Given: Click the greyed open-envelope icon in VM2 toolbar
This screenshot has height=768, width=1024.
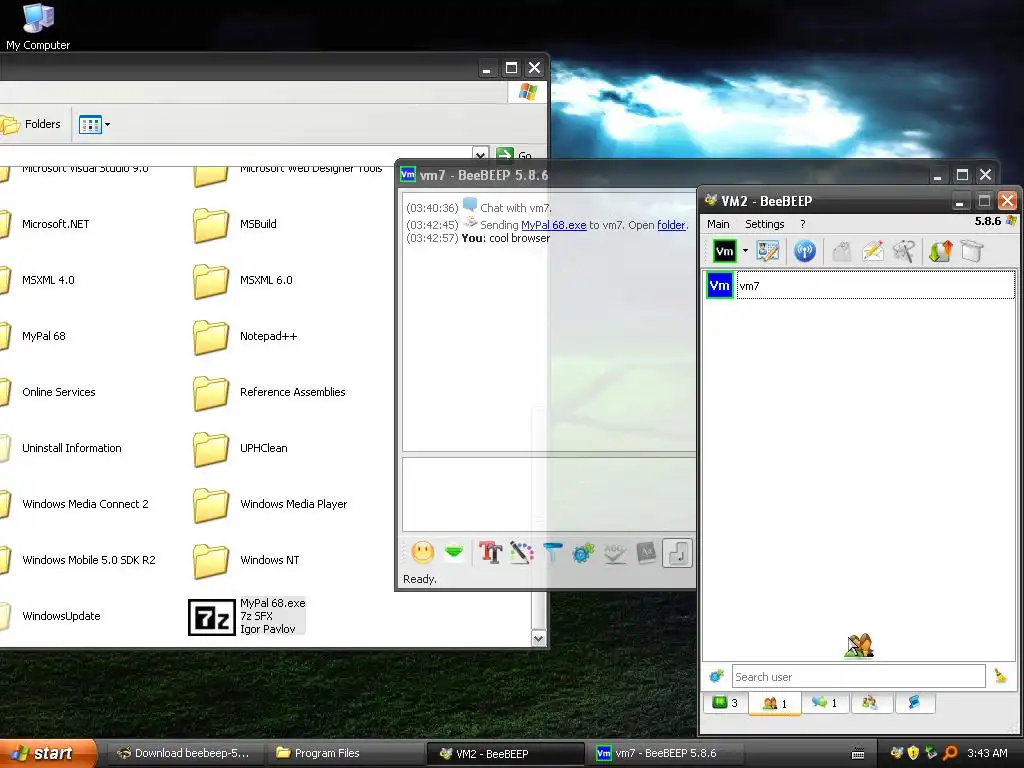Looking at the screenshot, I should pyautogui.click(x=842, y=251).
